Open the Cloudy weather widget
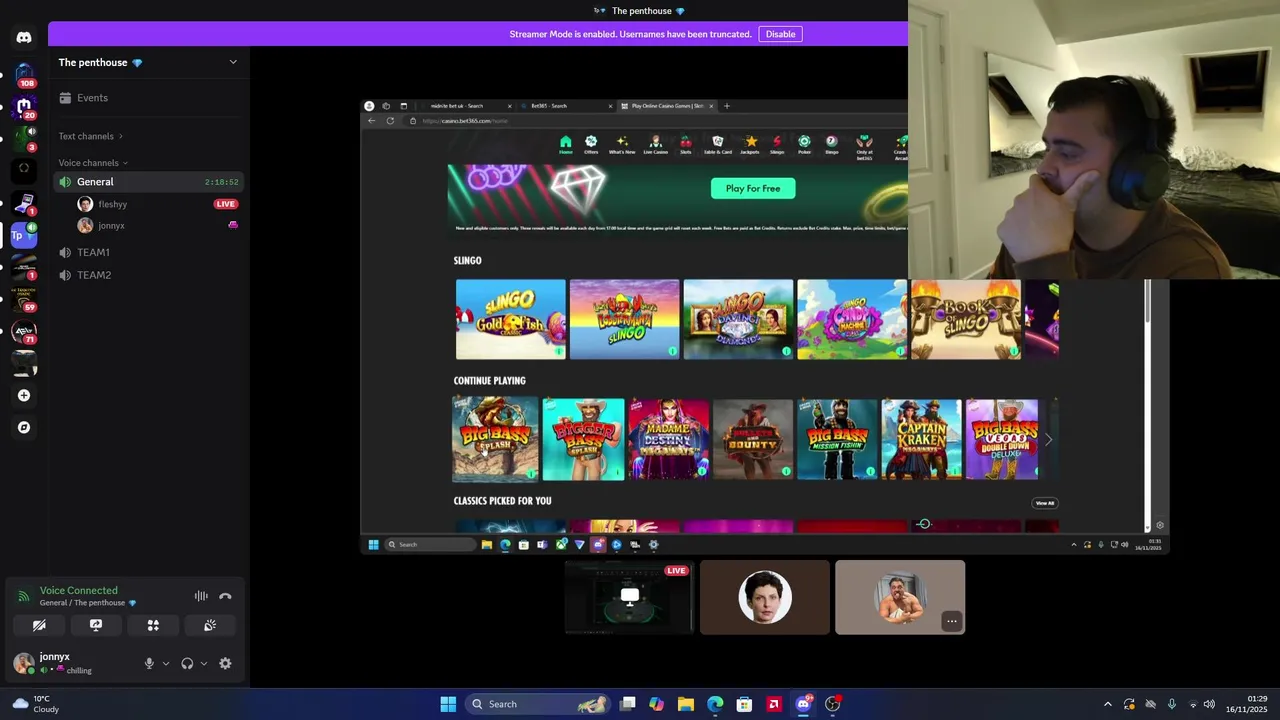1280x720 pixels. coord(34,704)
